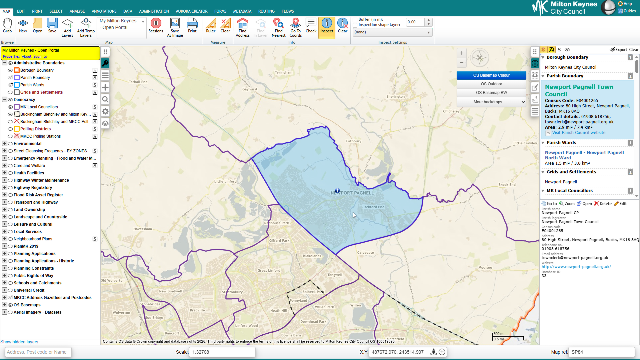Click the info icon with red cross
Screen dimensions: 640x360
tap(342, 25)
